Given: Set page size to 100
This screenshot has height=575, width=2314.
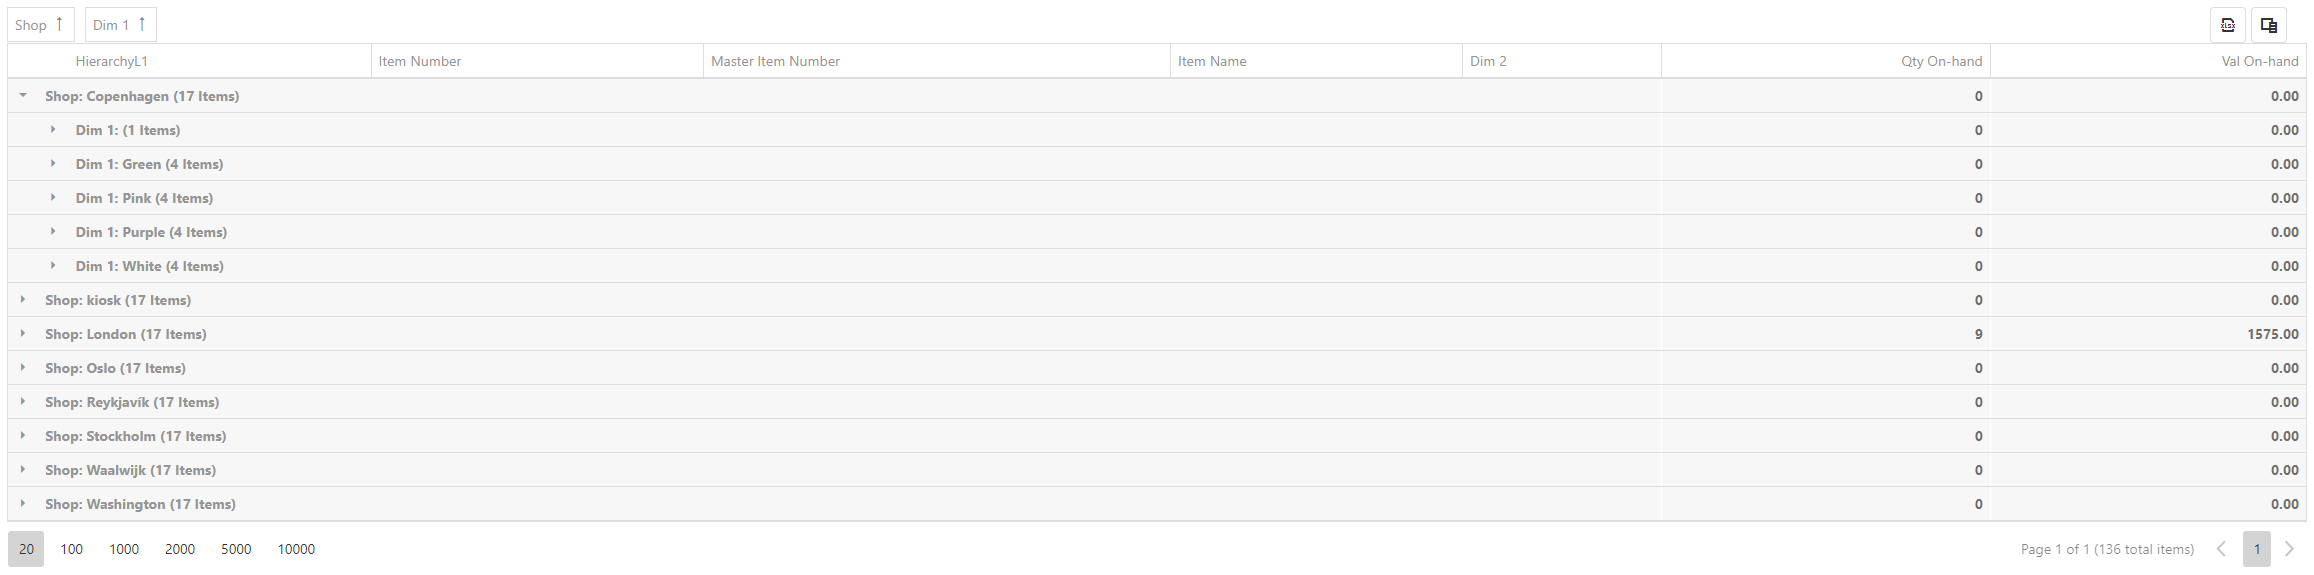Looking at the screenshot, I should (x=71, y=549).
